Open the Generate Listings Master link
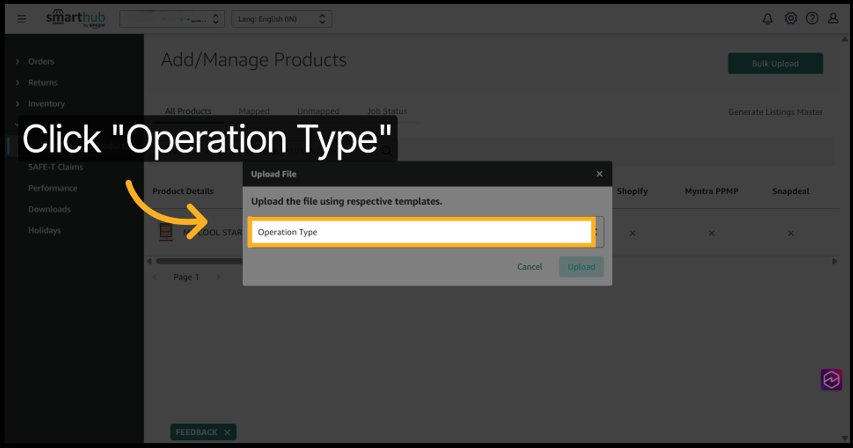The height and width of the screenshot is (448, 853). pos(775,112)
